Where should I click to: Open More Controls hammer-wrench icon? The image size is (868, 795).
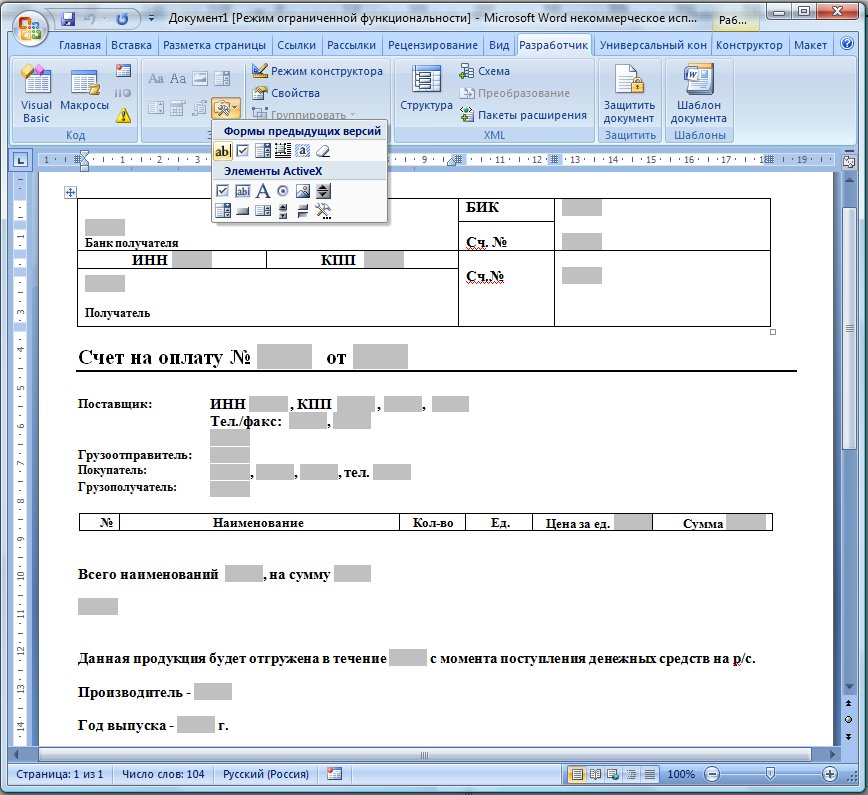322,210
